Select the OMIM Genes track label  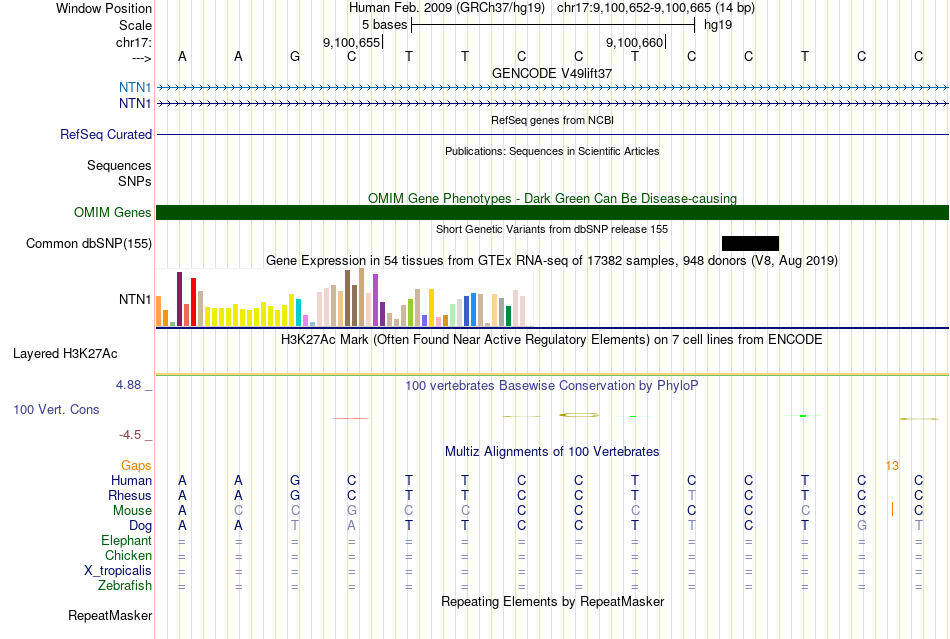tap(112, 213)
